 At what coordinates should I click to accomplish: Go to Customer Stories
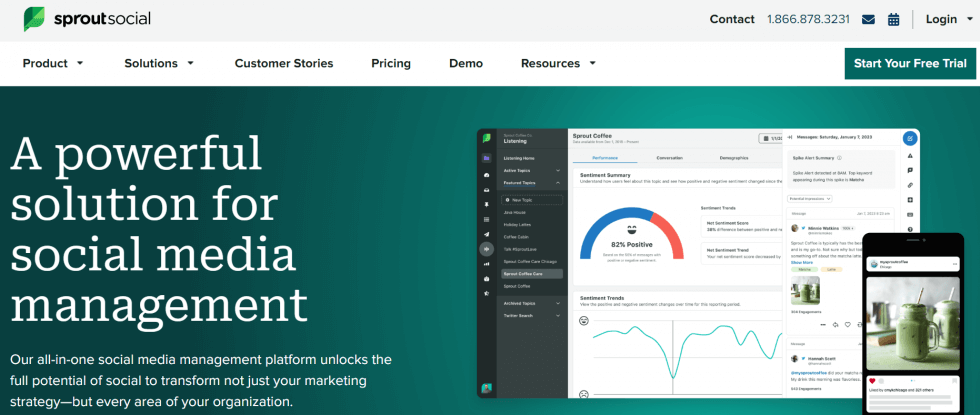click(x=284, y=63)
